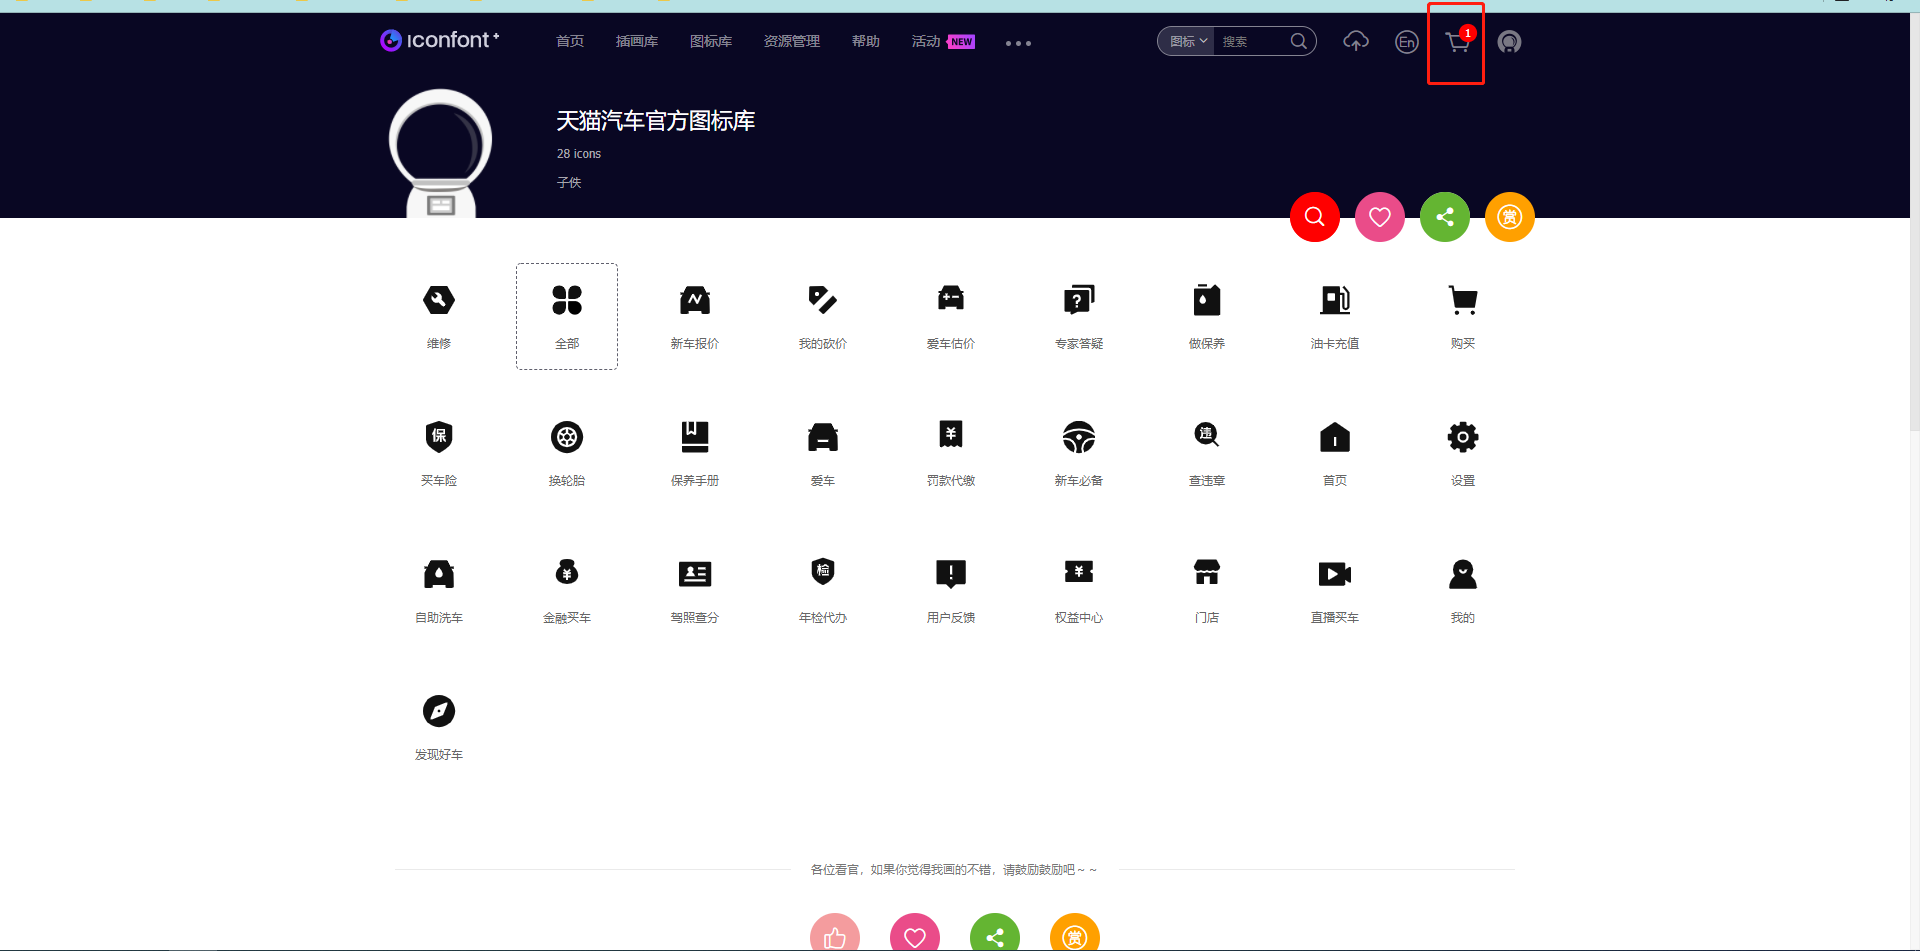This screenshot has width=1920, height=951.
Task: Select the 保养手册 book icon
Action: point(695,437)
